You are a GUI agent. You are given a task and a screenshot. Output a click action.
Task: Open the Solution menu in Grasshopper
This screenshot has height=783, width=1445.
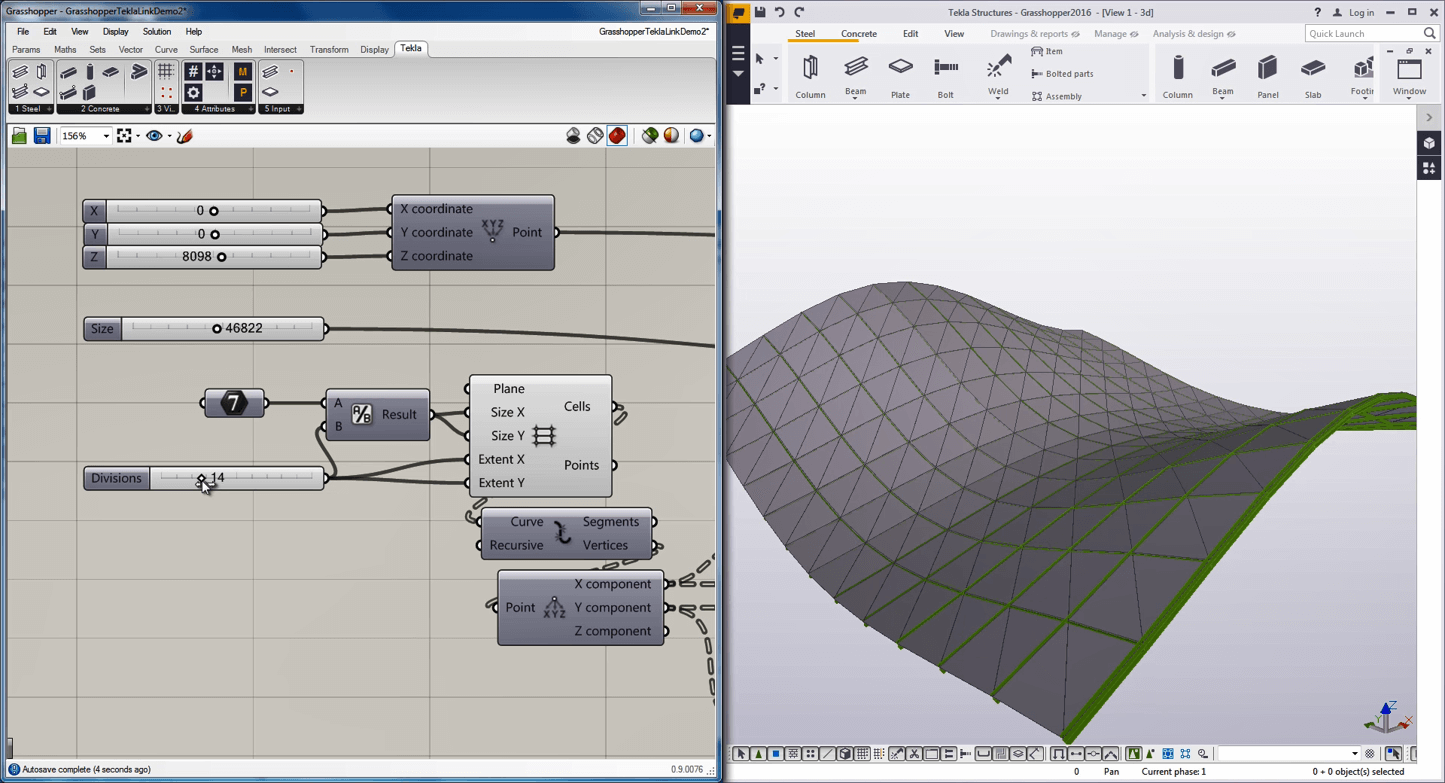point(156,32)
